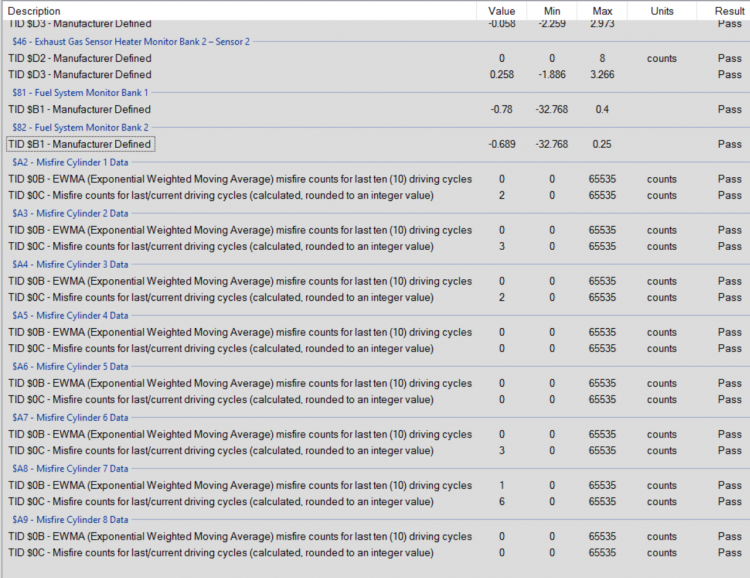
Task: Click the Value column header
Action: (501, 11)
